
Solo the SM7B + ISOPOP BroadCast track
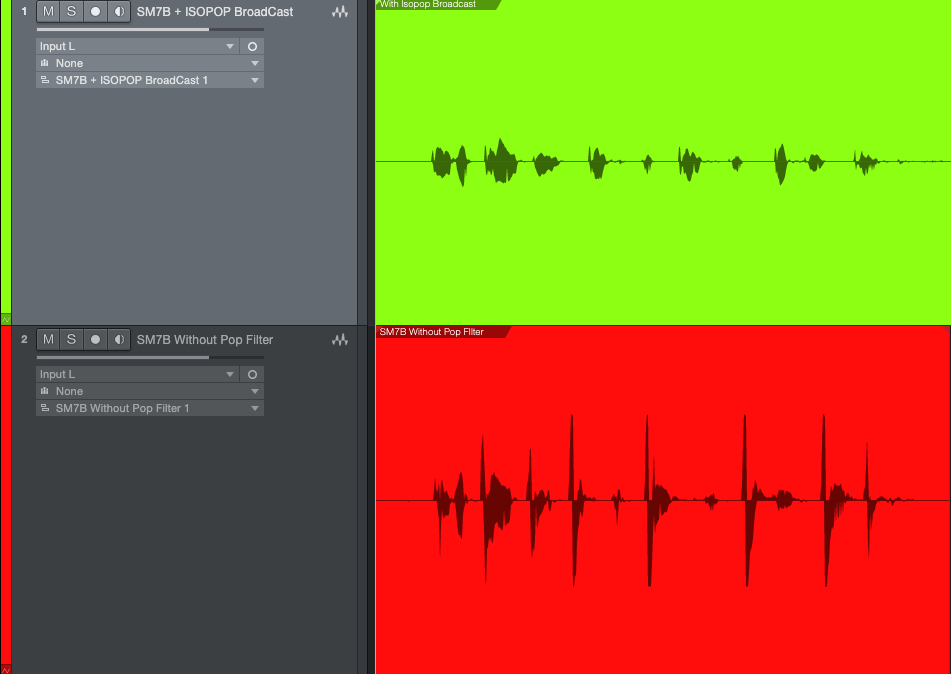pos(71,11)
